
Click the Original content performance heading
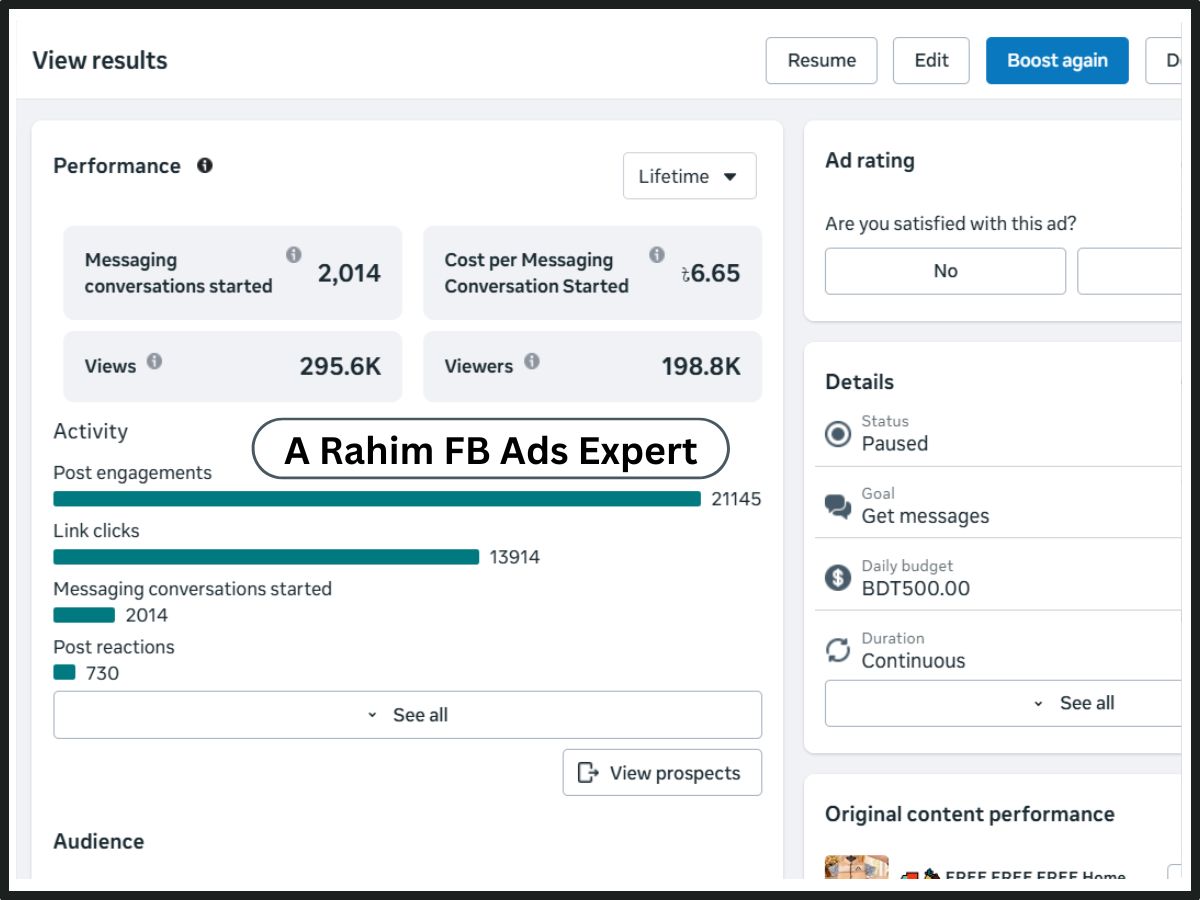click(969, 814)
